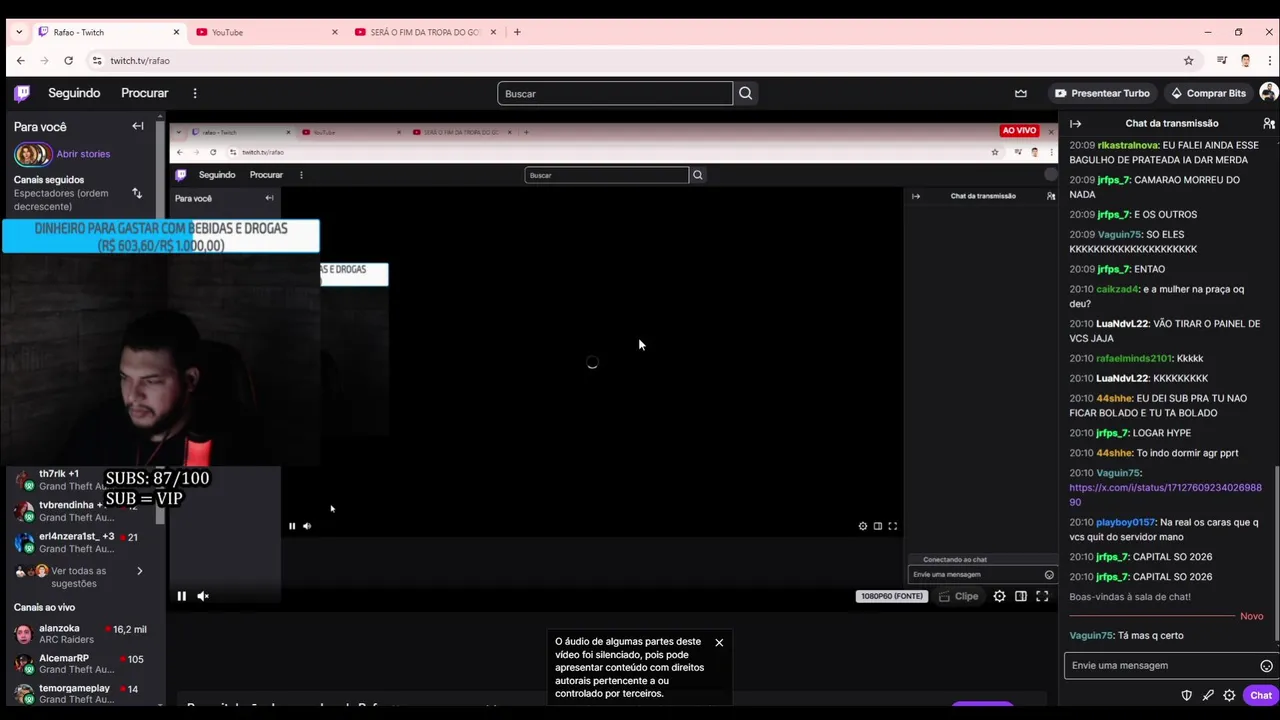Pause the stream in the main player
Screen dimensions: 1280x720
[x=181, y=596]
